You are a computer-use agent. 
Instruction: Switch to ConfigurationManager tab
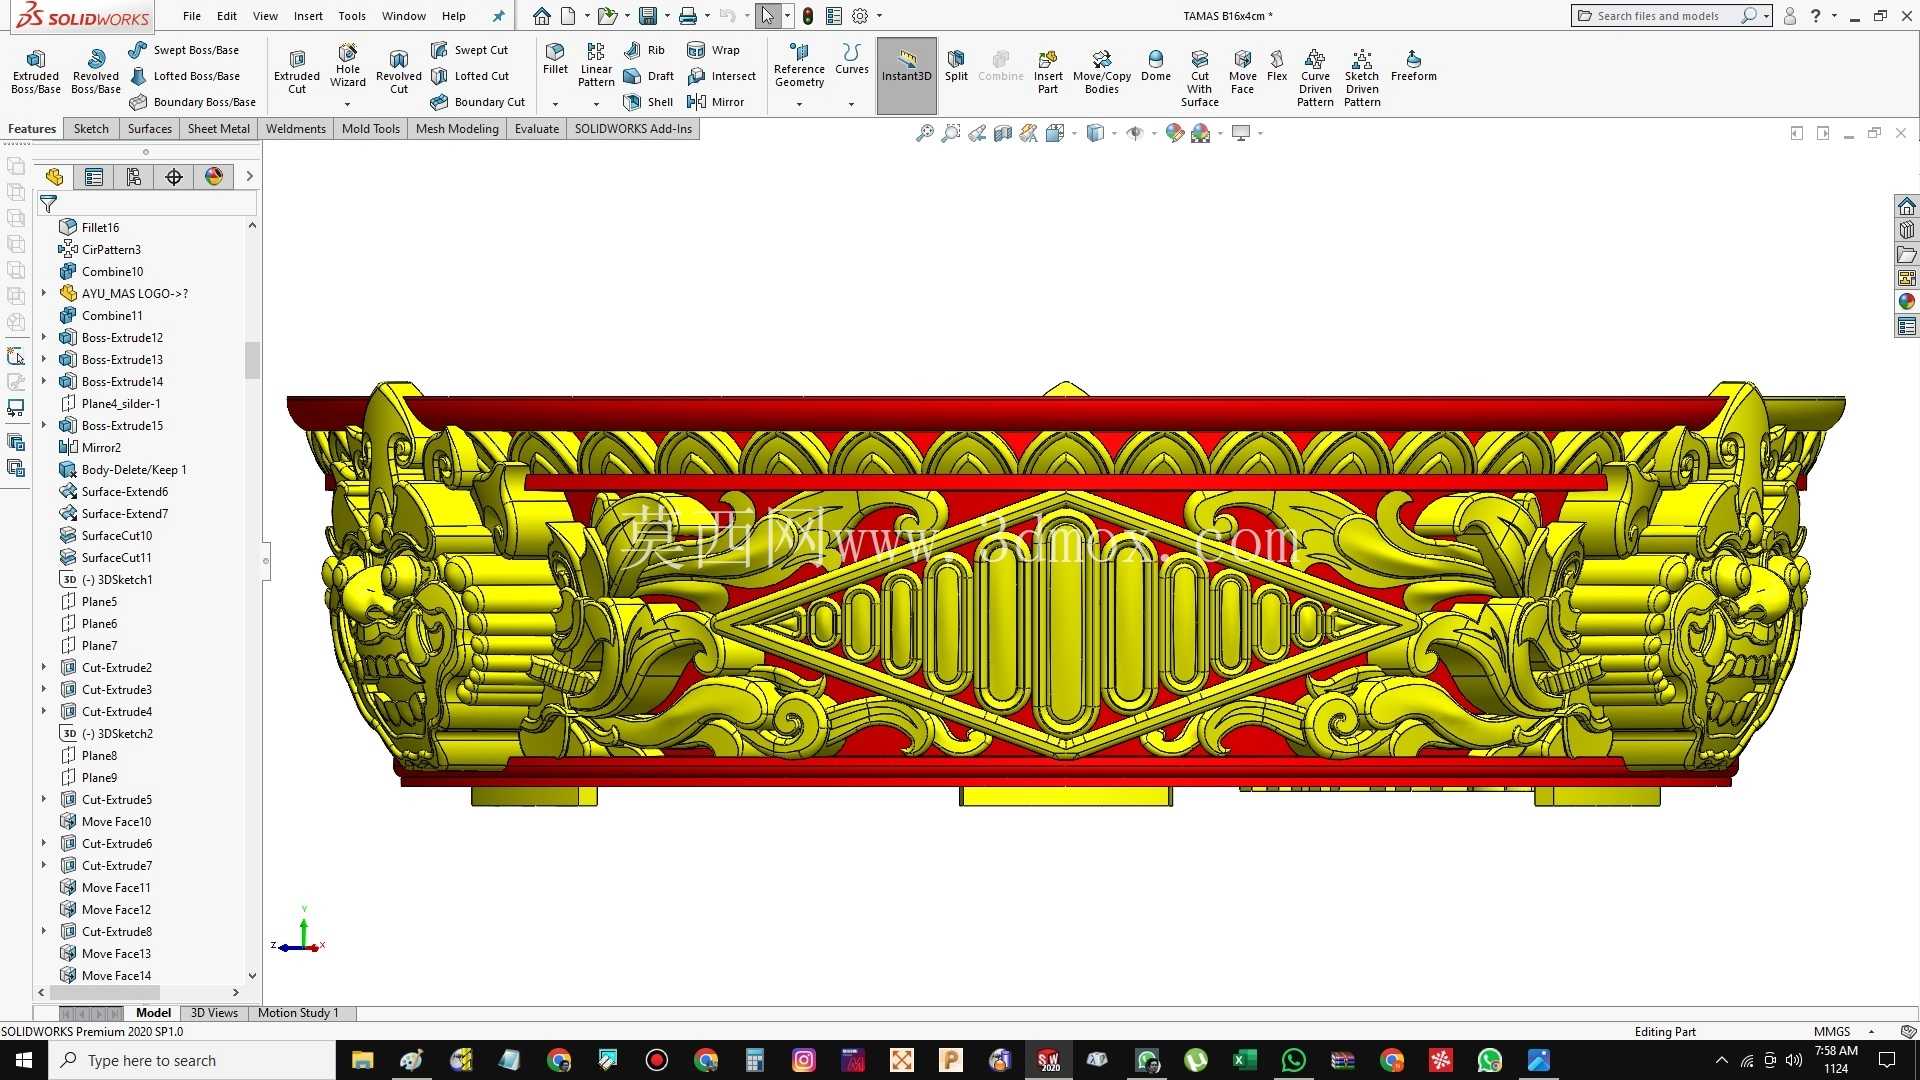pyautogui.click(x=134, y=177)
